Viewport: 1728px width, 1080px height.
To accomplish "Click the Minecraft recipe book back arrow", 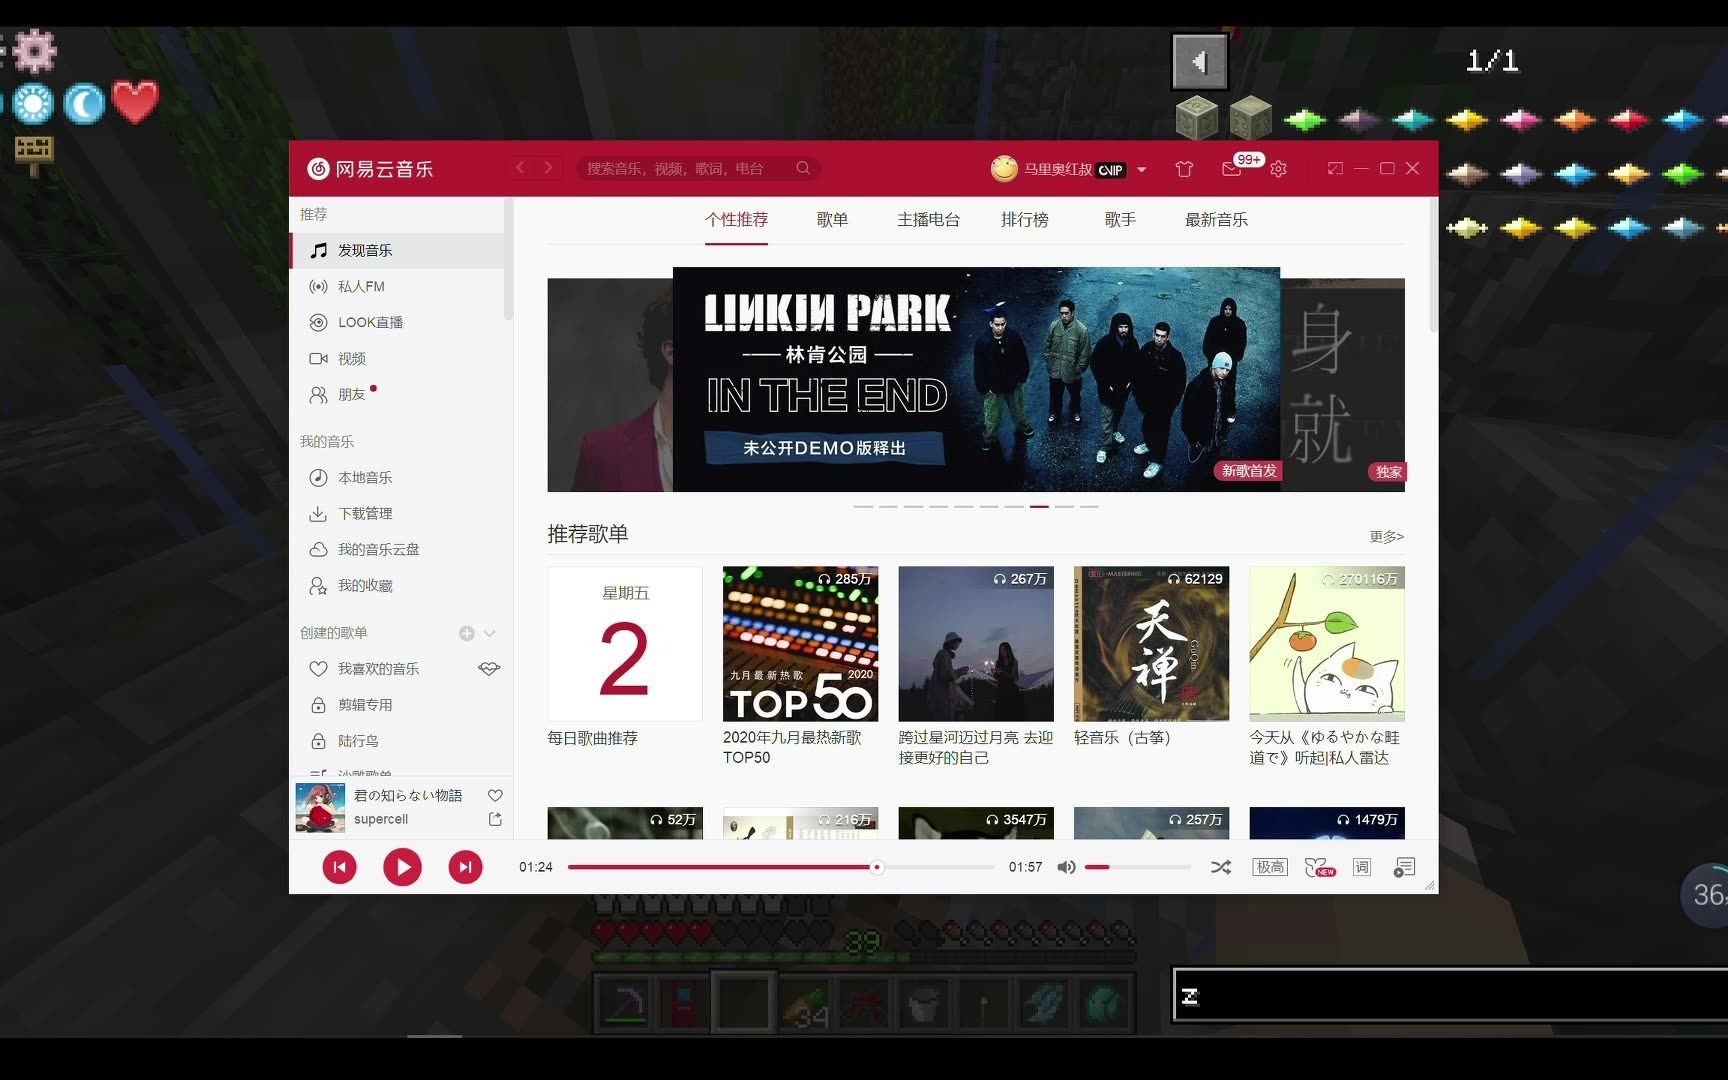I will click(1199, 62).
